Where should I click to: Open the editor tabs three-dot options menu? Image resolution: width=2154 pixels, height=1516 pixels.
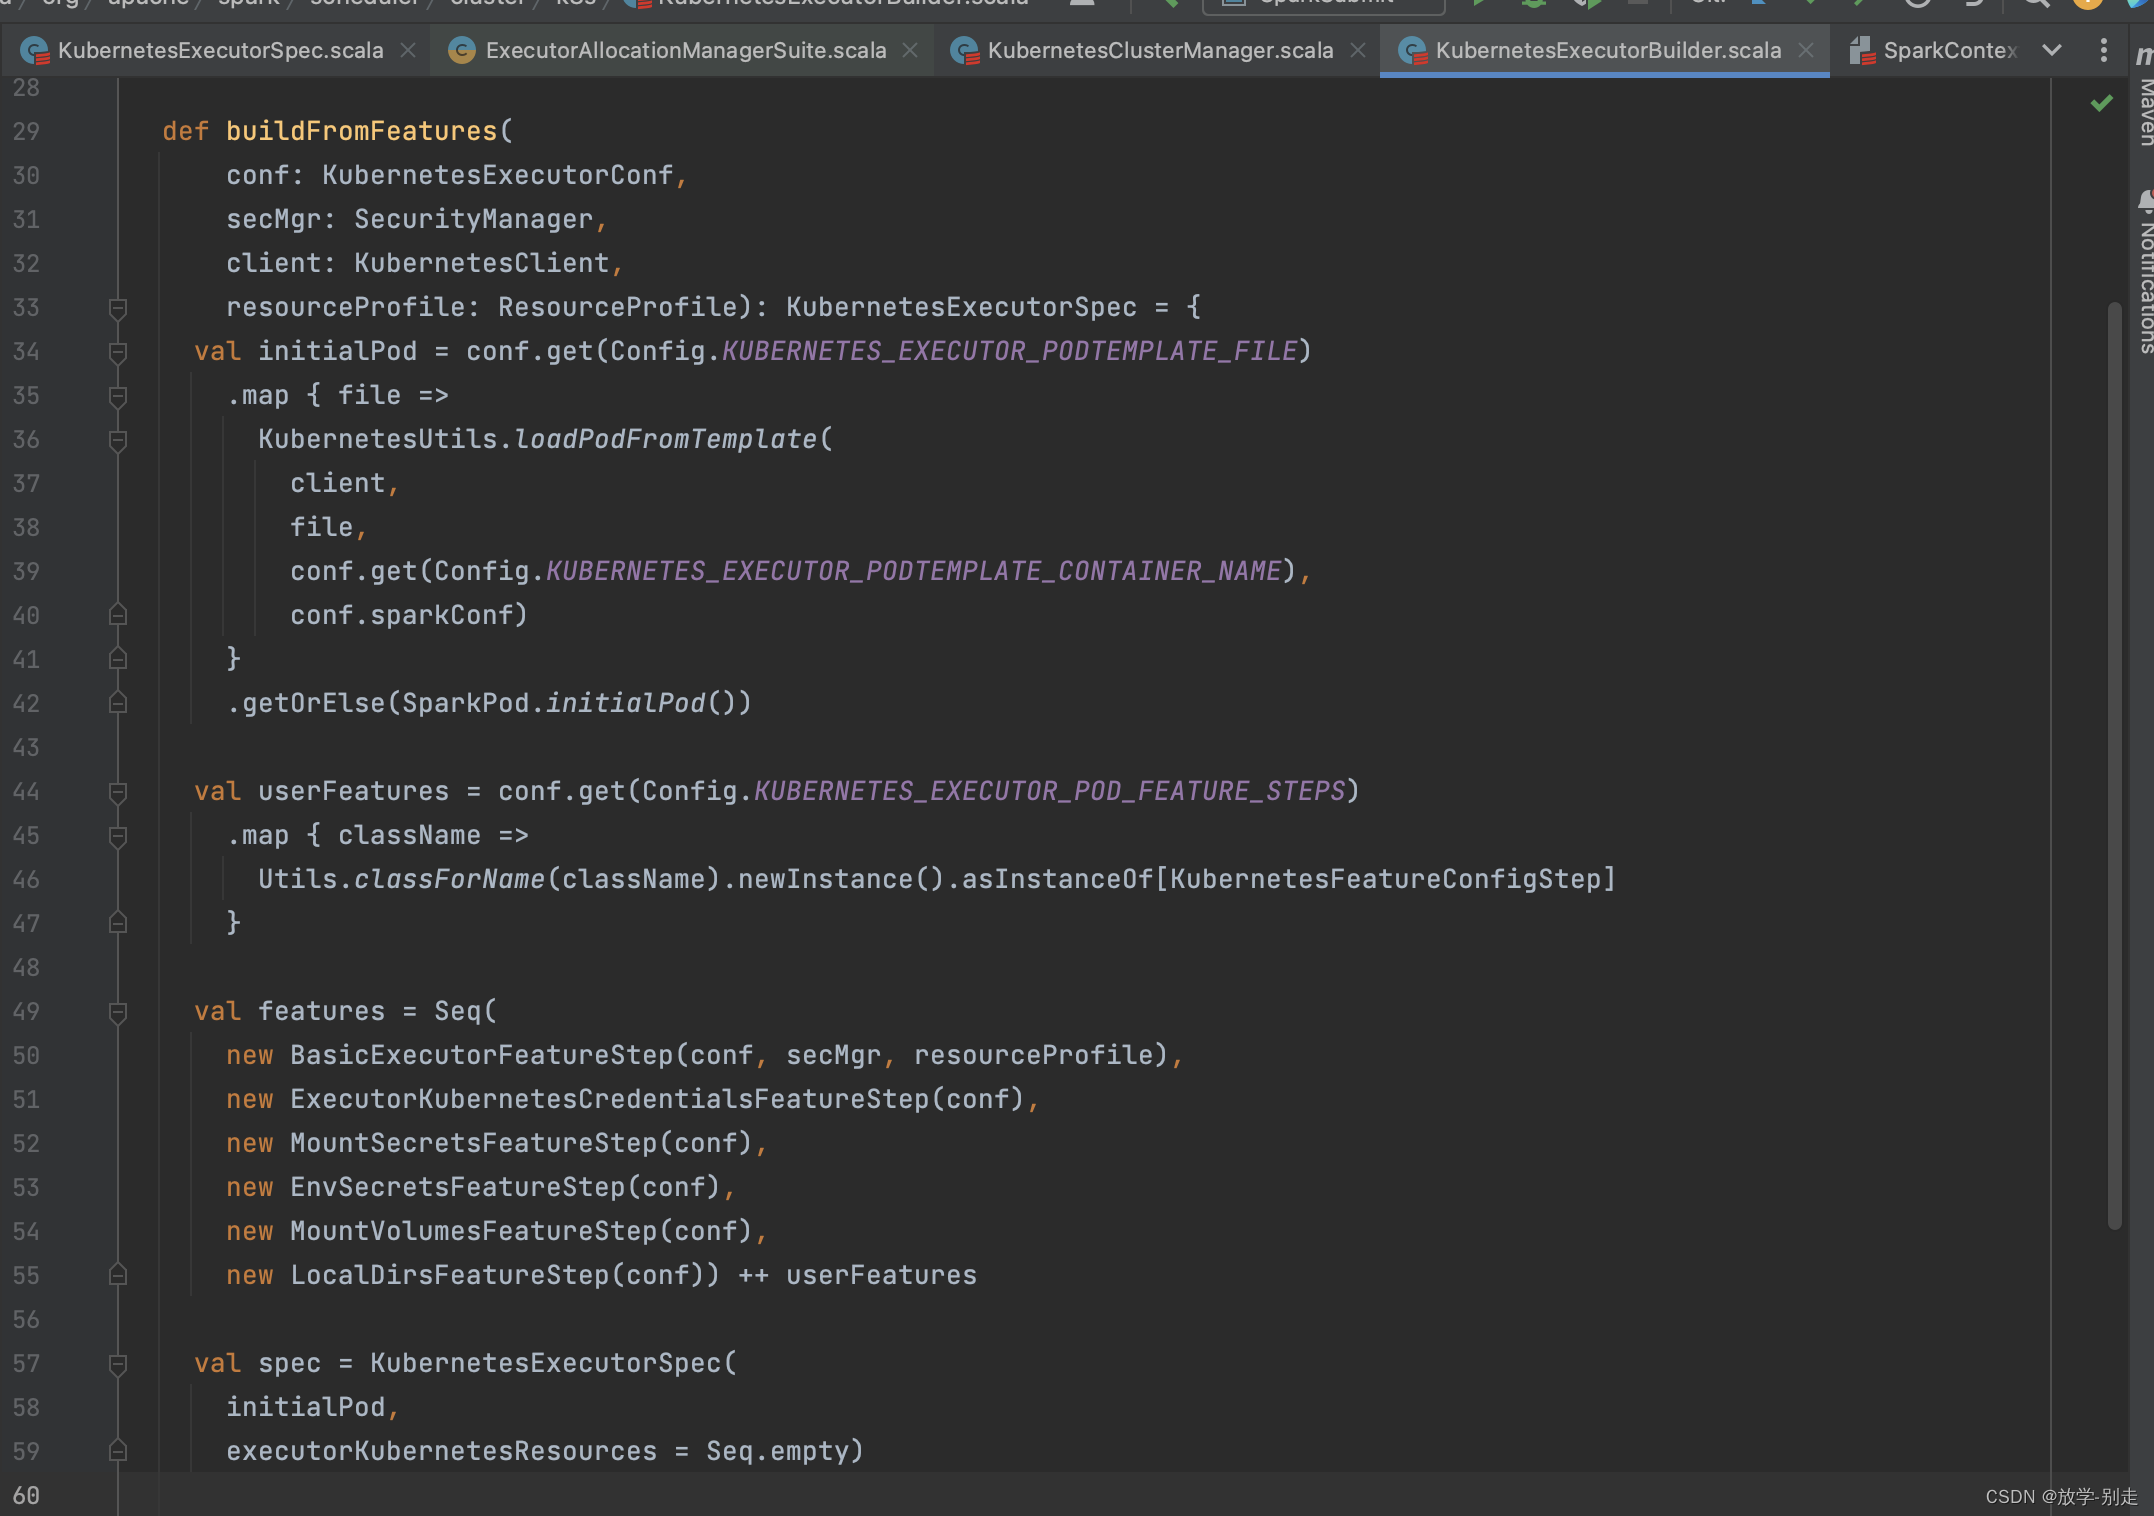[2103, 50]
